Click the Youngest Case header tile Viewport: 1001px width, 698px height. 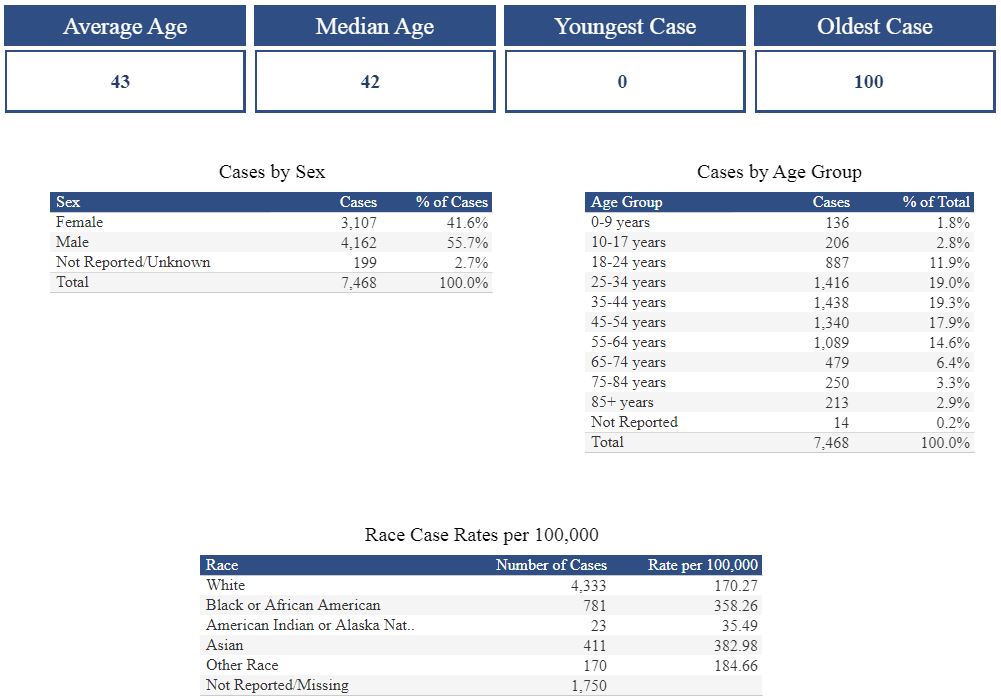tap(625, 26)
